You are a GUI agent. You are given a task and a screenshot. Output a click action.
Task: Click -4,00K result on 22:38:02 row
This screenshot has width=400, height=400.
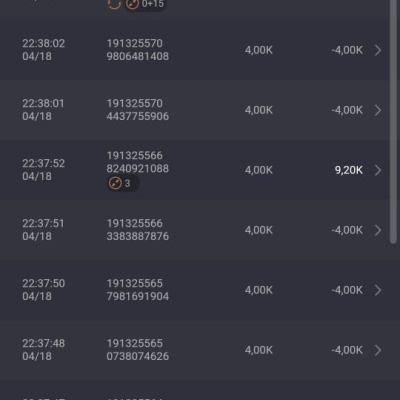coord(347,50)
